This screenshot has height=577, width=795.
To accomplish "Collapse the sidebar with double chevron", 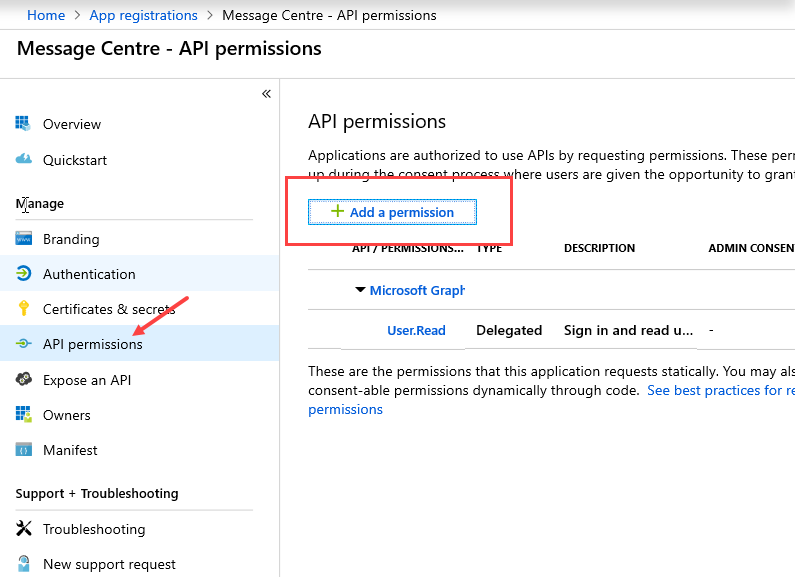I will 266,94.
